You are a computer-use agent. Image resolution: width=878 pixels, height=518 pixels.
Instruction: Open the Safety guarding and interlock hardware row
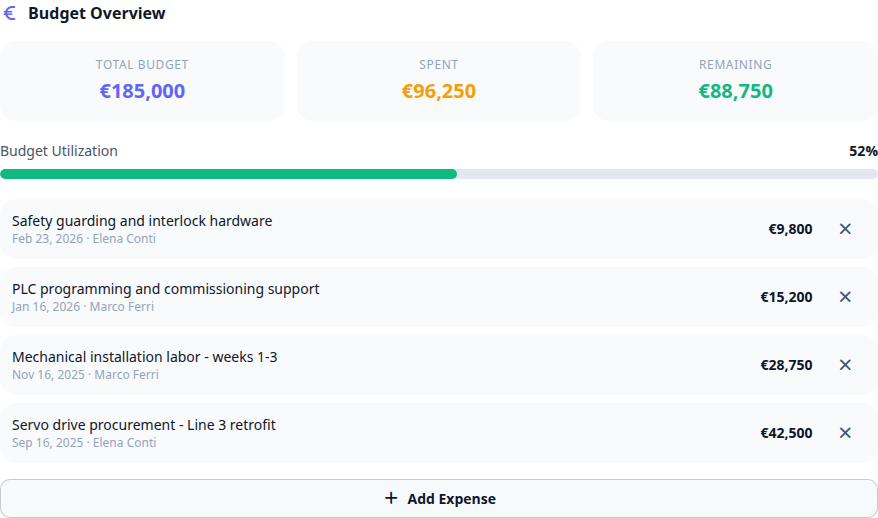click(x=439, y=229)
